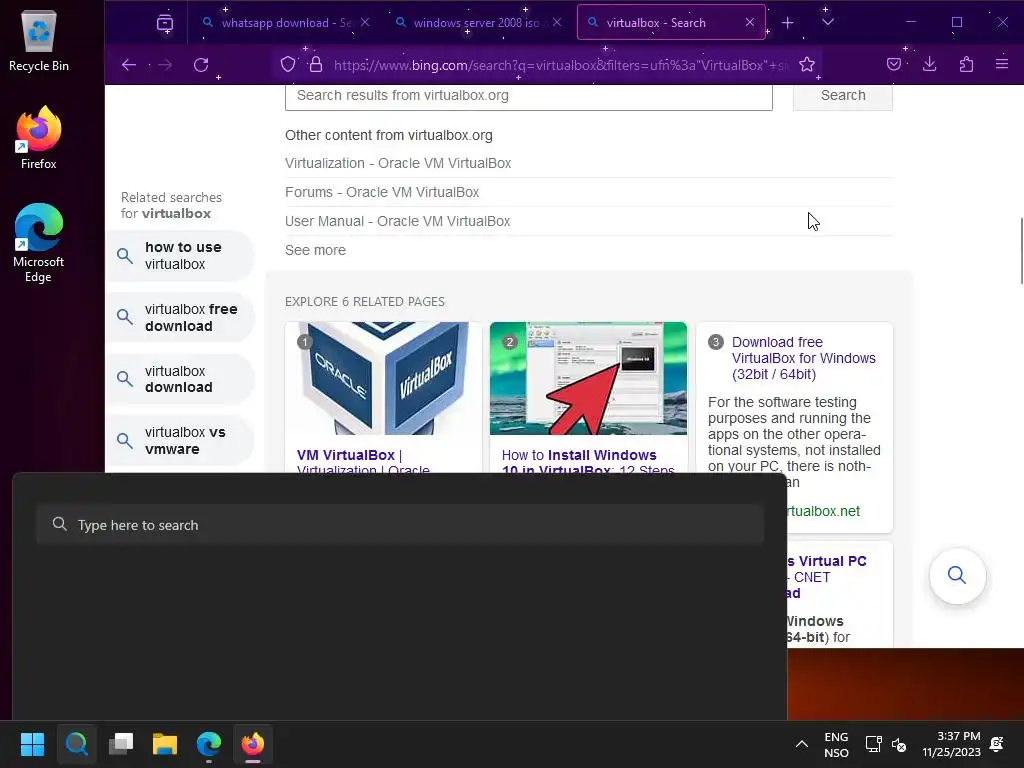Close the virtualbox - Search tab

750,22
